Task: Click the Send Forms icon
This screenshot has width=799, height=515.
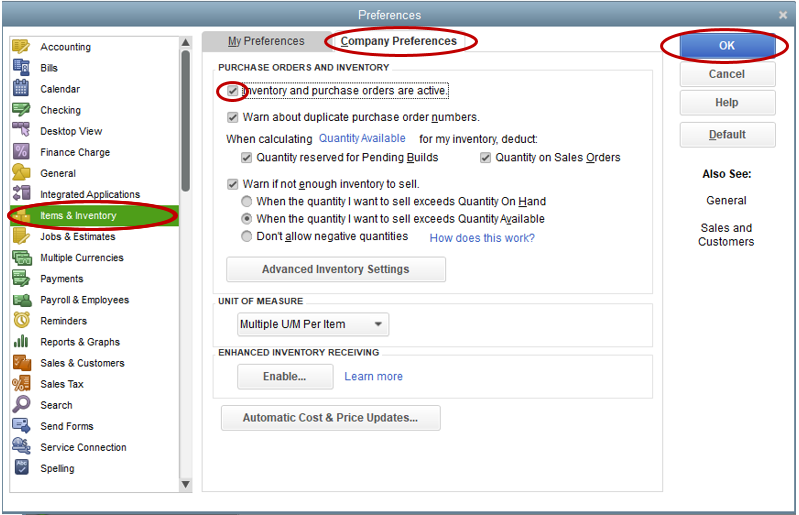Action: tap(21, 426)
